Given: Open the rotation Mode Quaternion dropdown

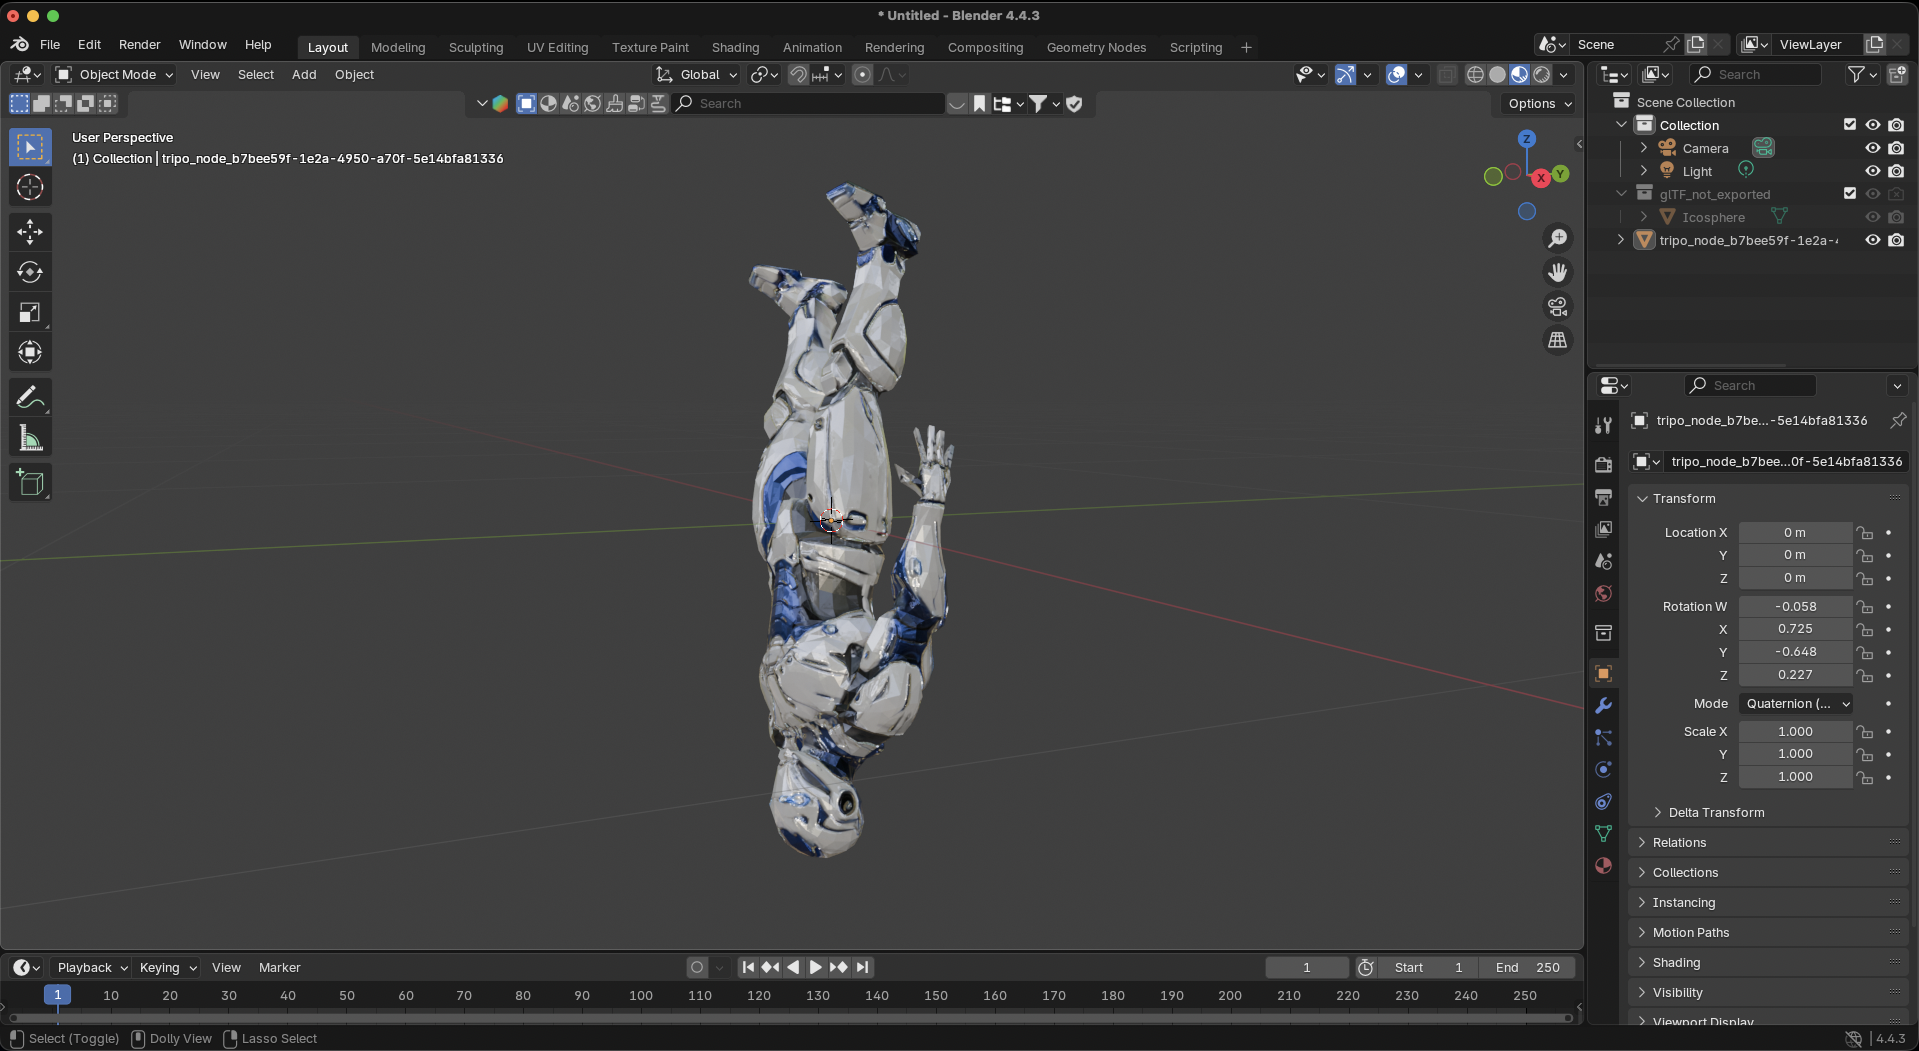Looking at the screenshot, I should pos(1796,704).
